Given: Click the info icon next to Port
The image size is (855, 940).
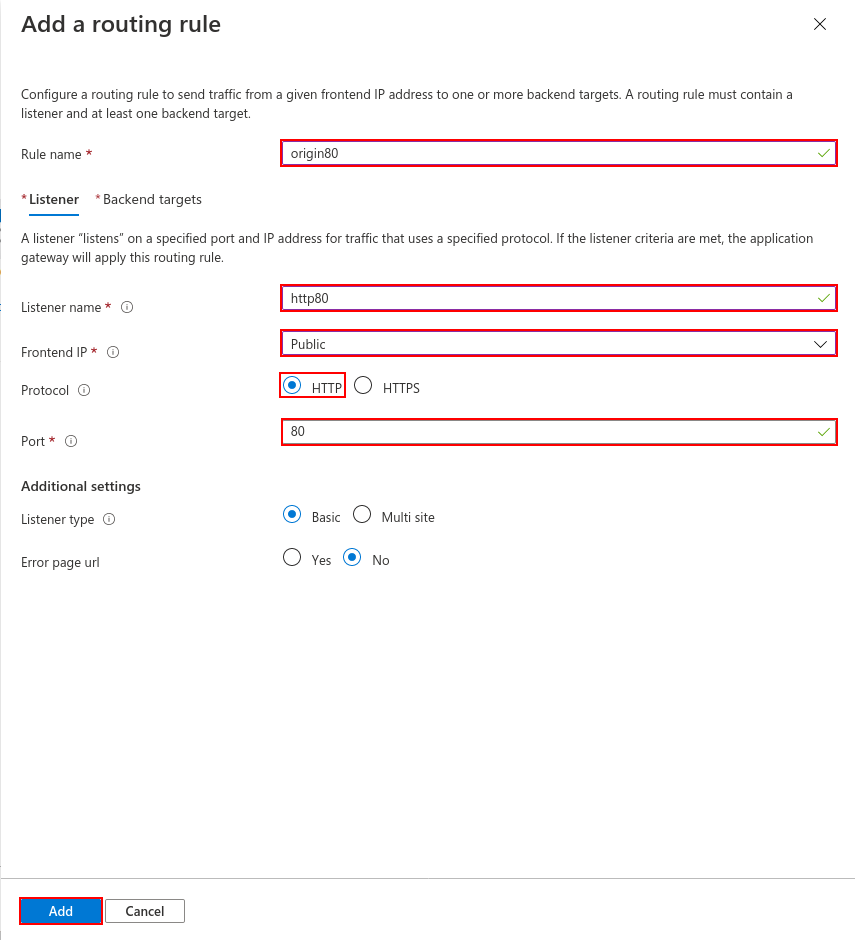Looking at the screenshot, I should (71, 441).
